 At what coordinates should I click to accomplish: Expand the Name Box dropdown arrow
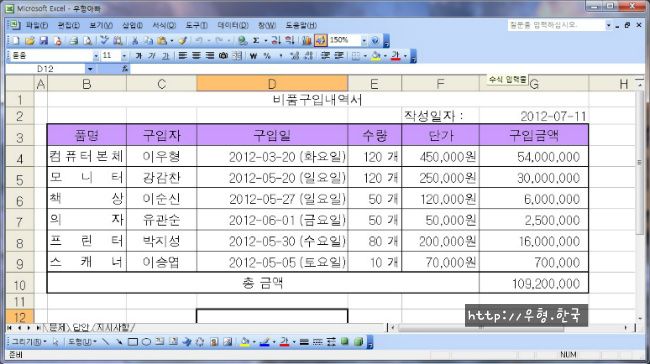click(x=90, y=69)
